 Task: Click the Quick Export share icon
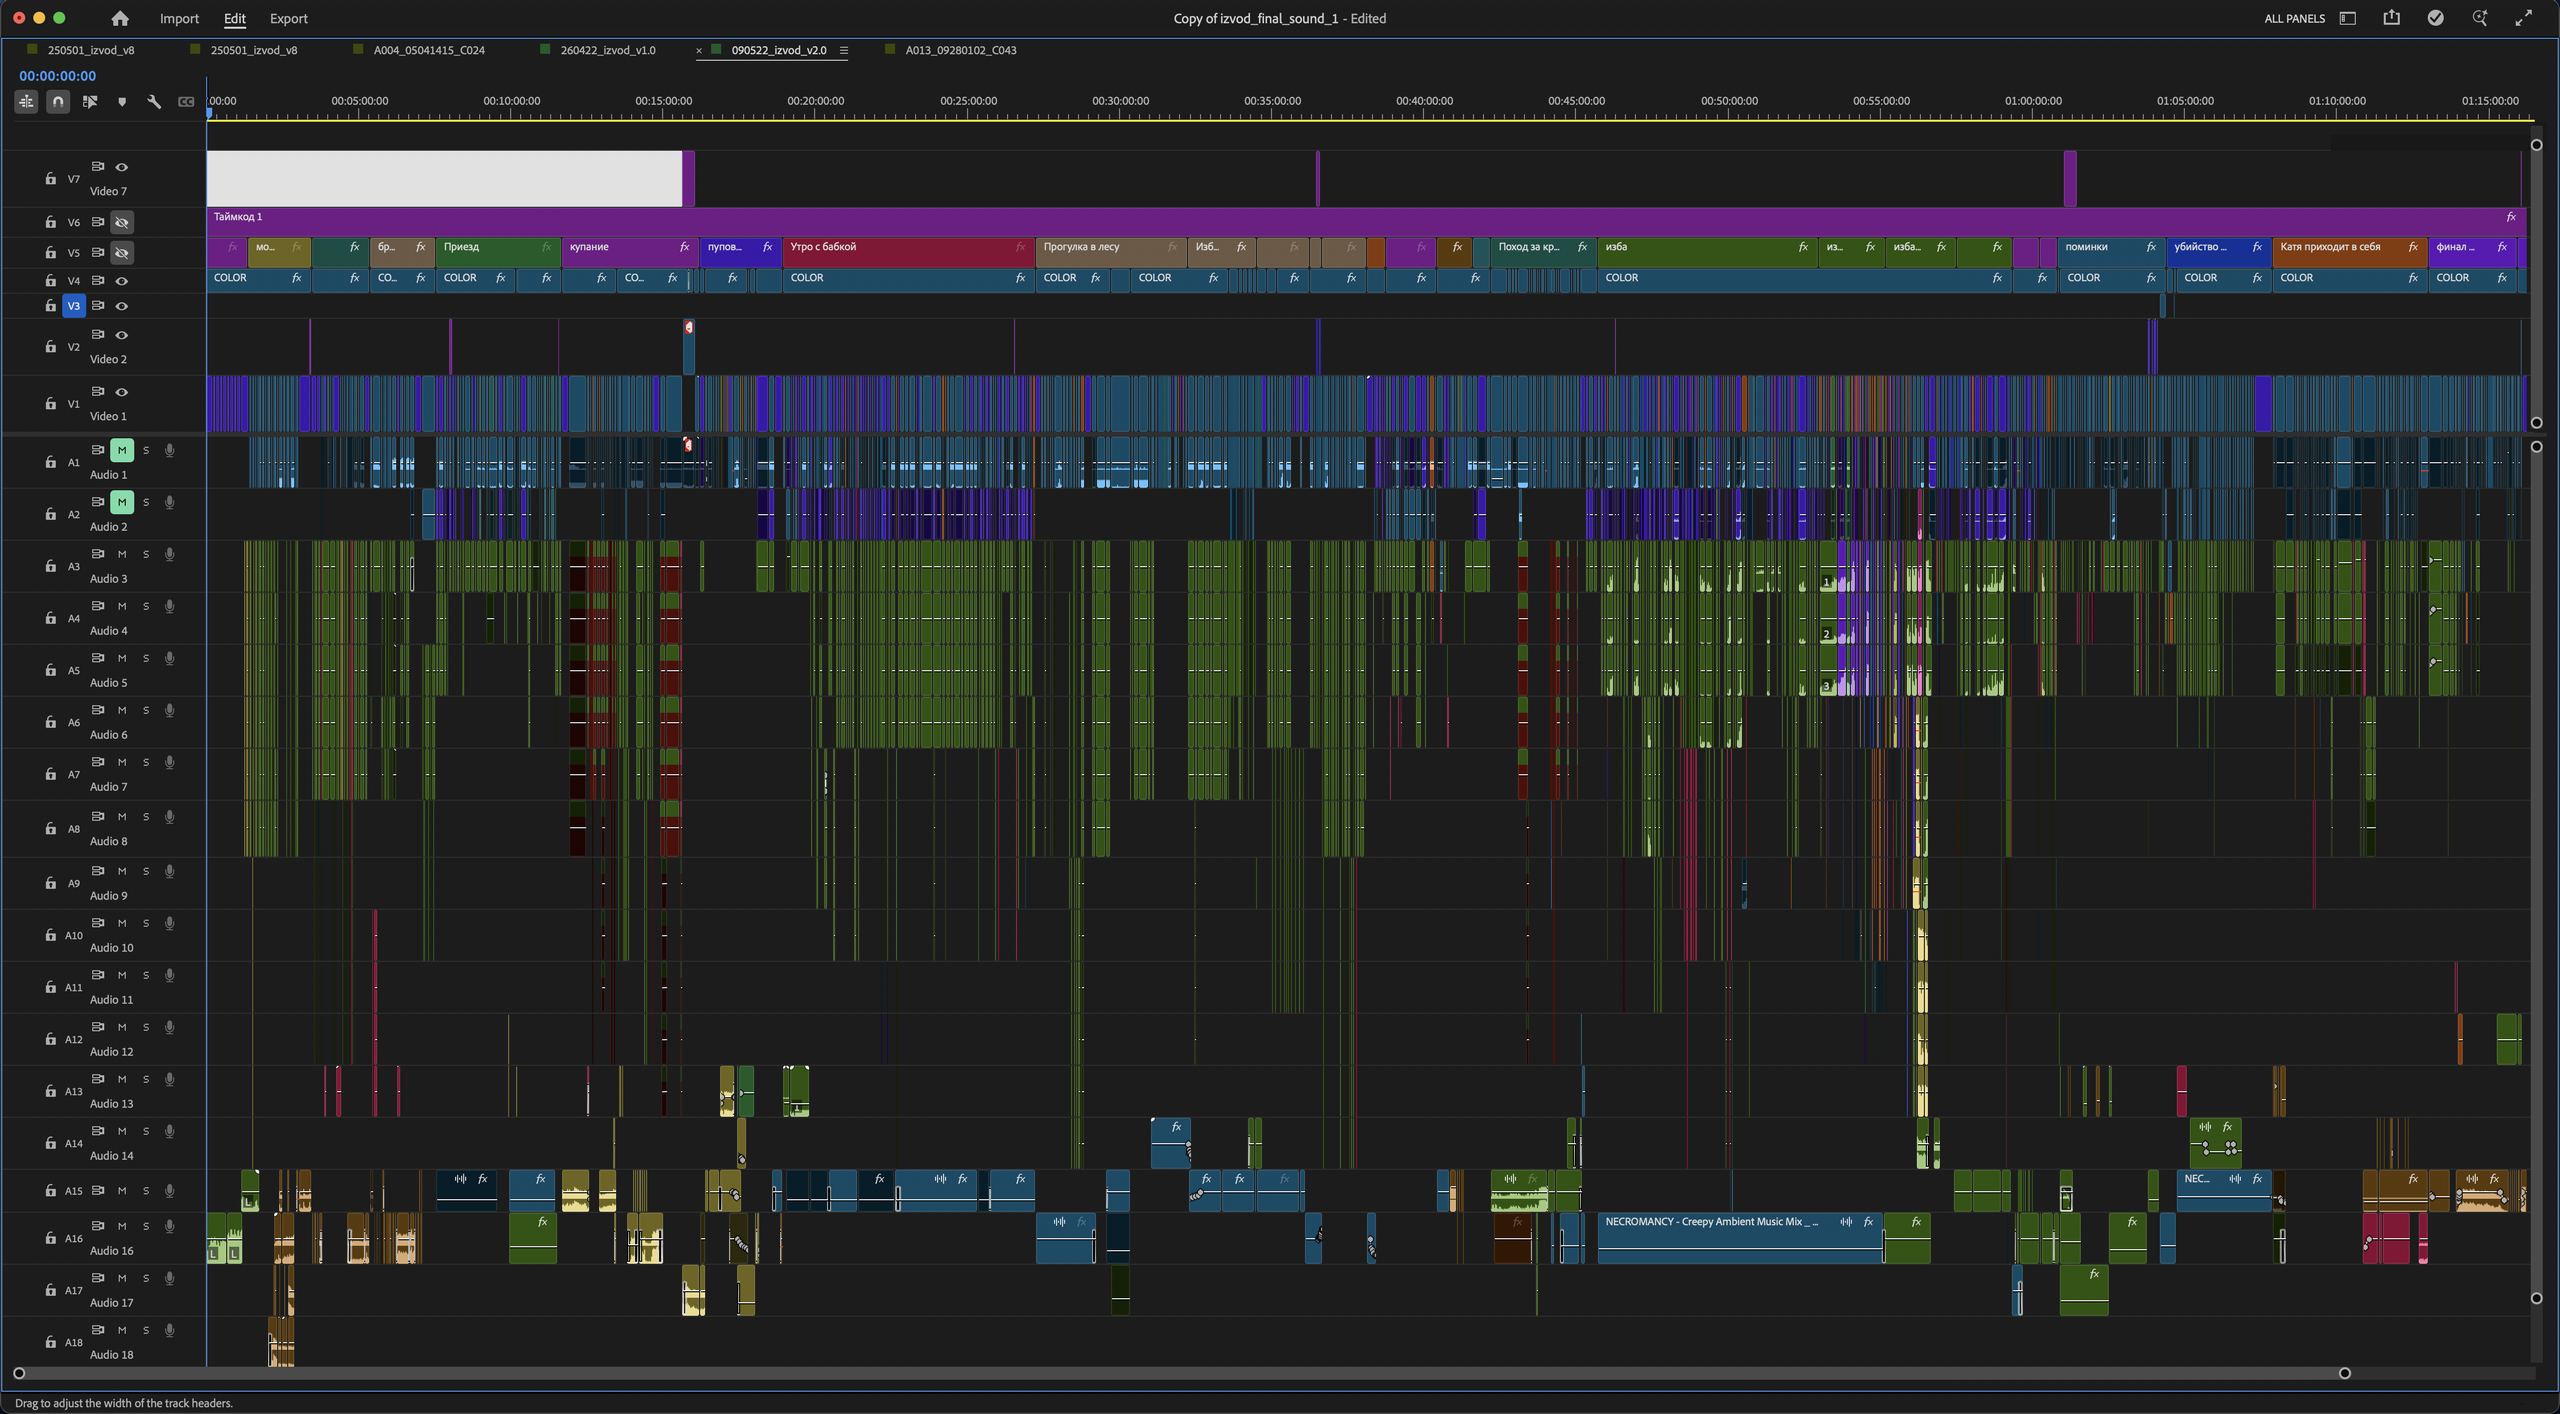[x=2391, y=18]
